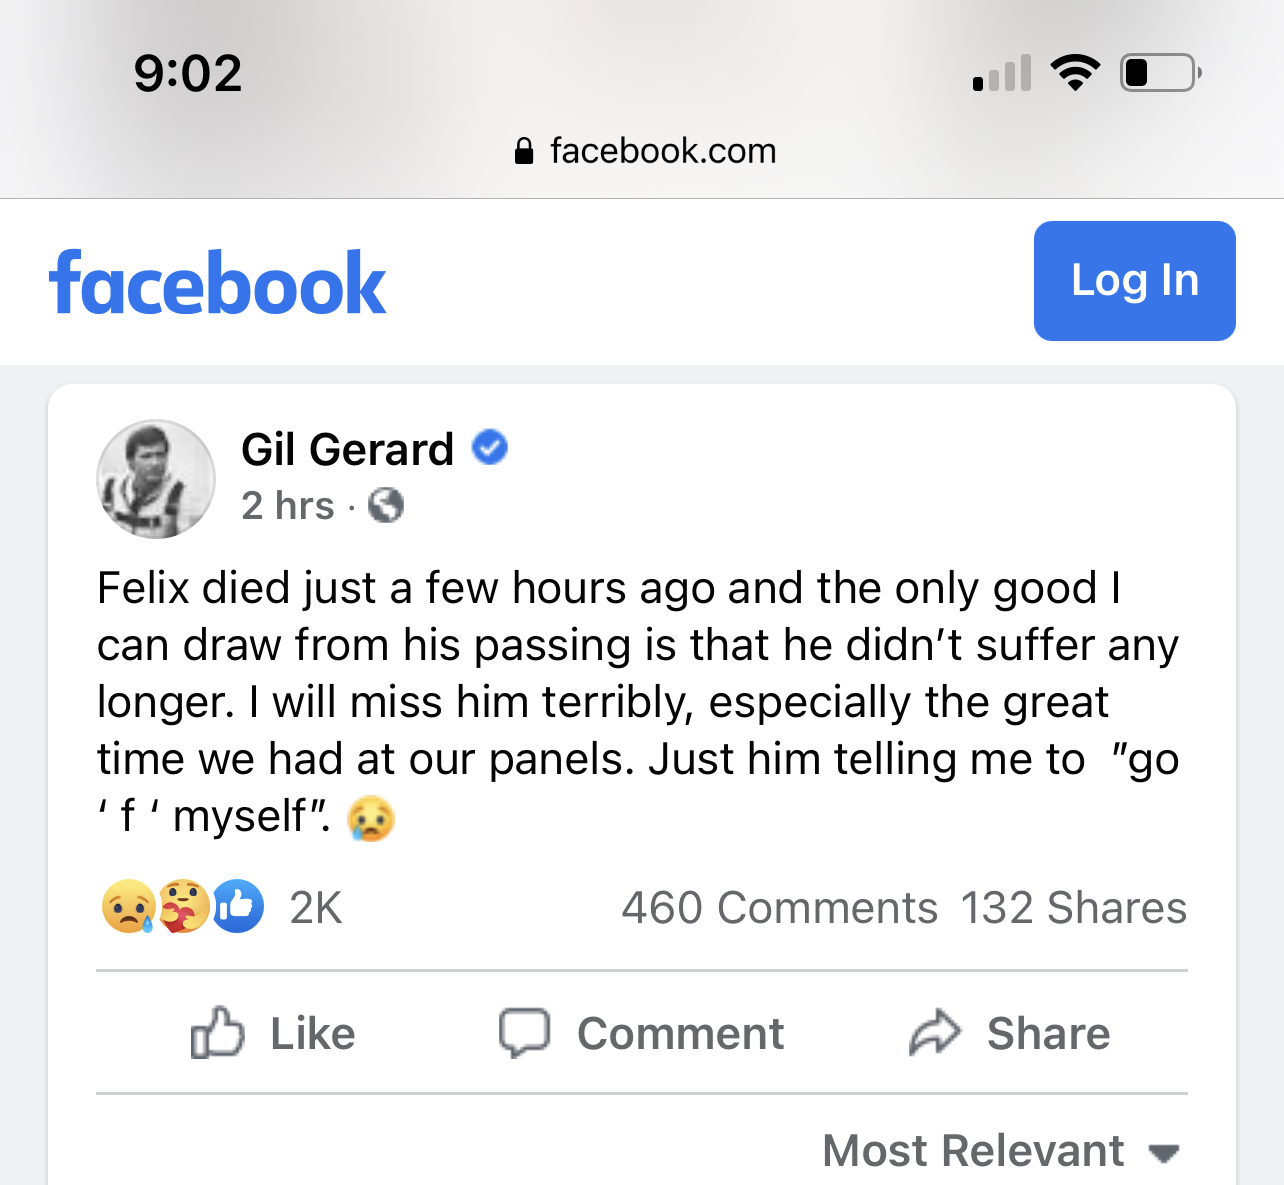Open Gil Gerard's profile picture
The height and width of the screenshot is (1185, 1284).
click(x=156, y=479)
